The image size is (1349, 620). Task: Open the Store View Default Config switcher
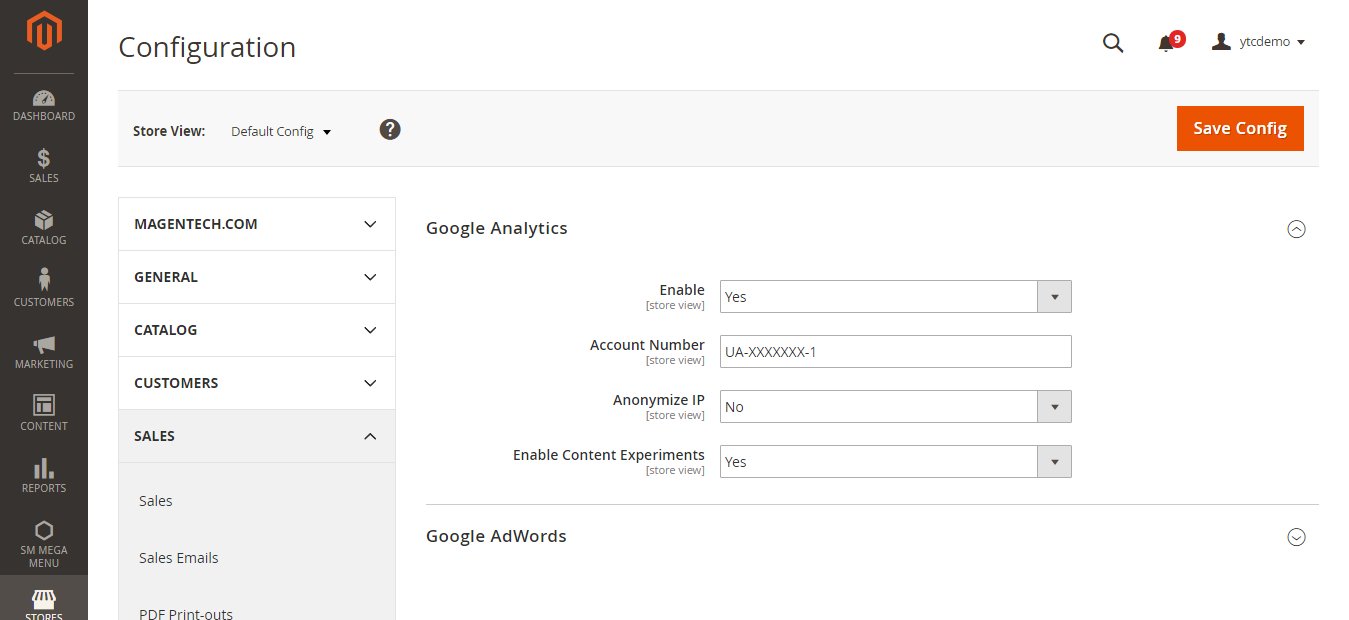(x=281, y=131)
